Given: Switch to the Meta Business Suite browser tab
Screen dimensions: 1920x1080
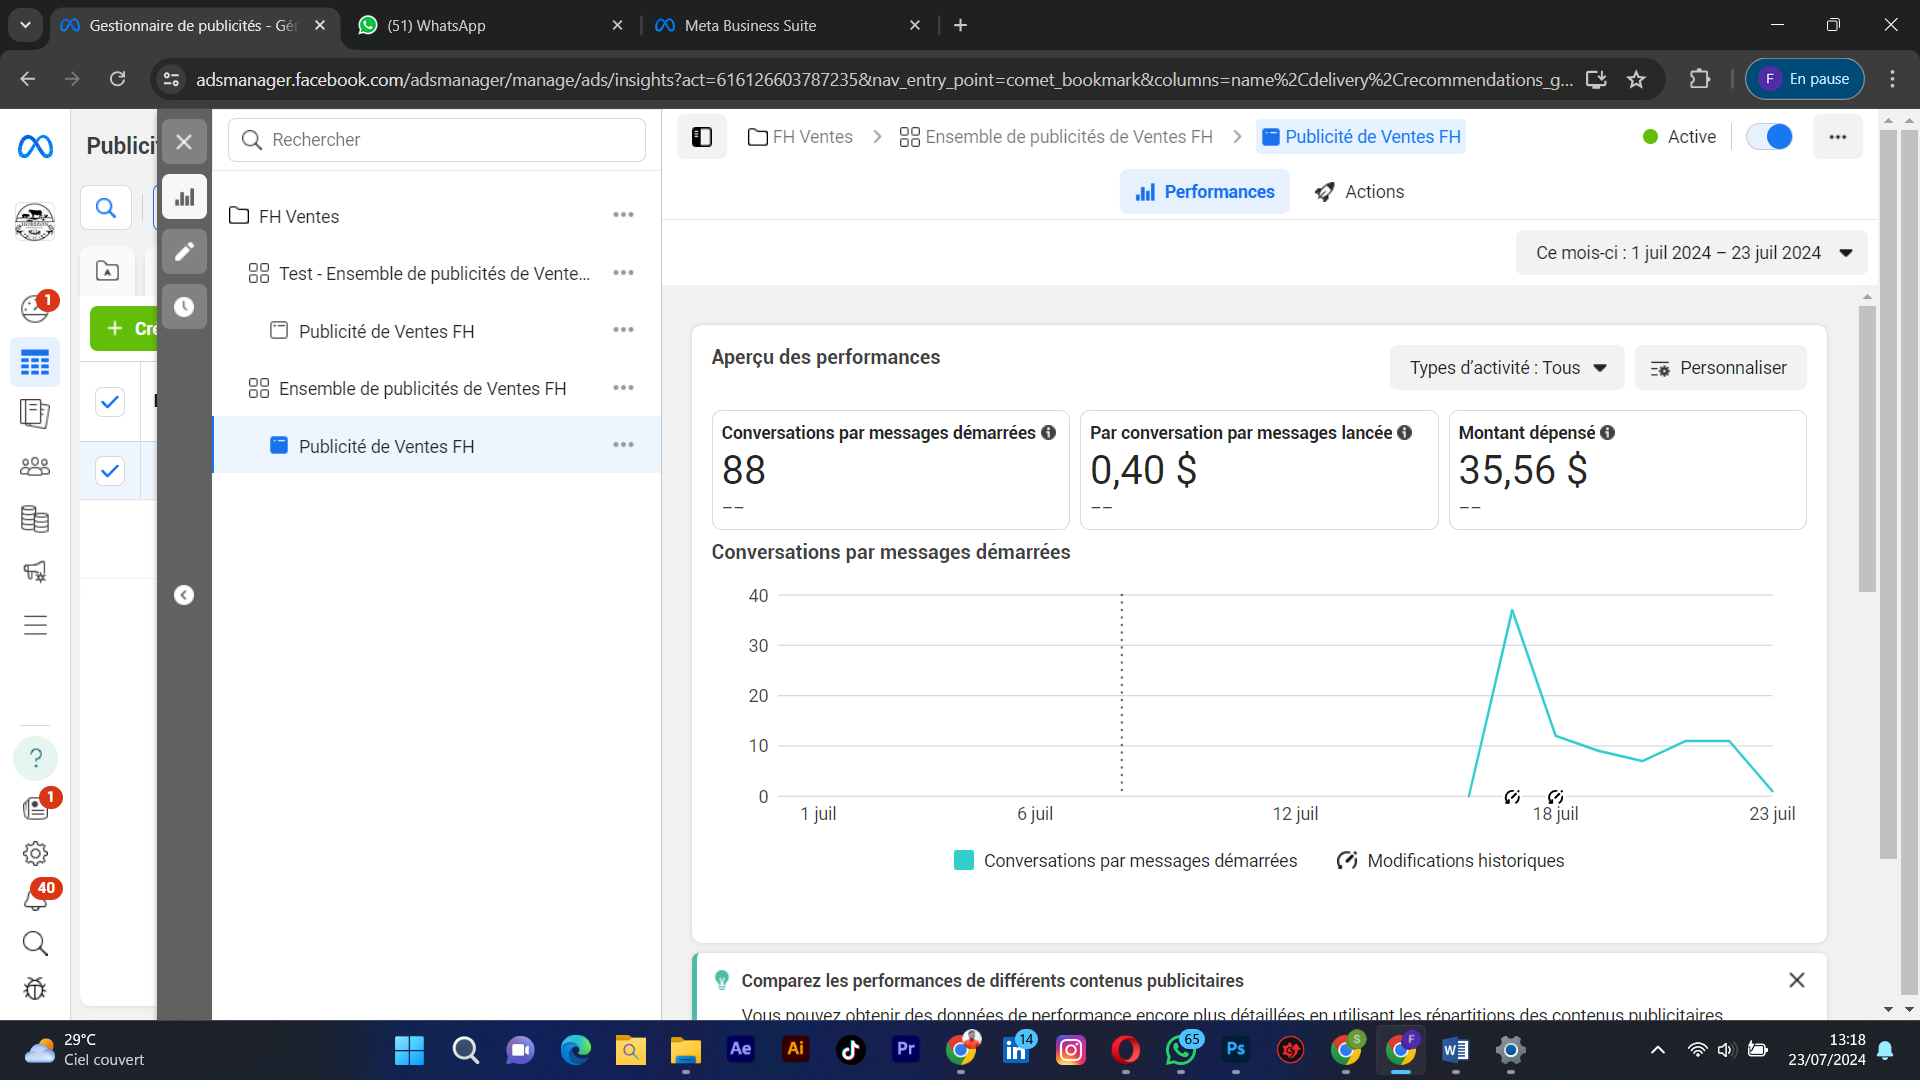Looking at the screenshot, I should [x=788, y=25].
